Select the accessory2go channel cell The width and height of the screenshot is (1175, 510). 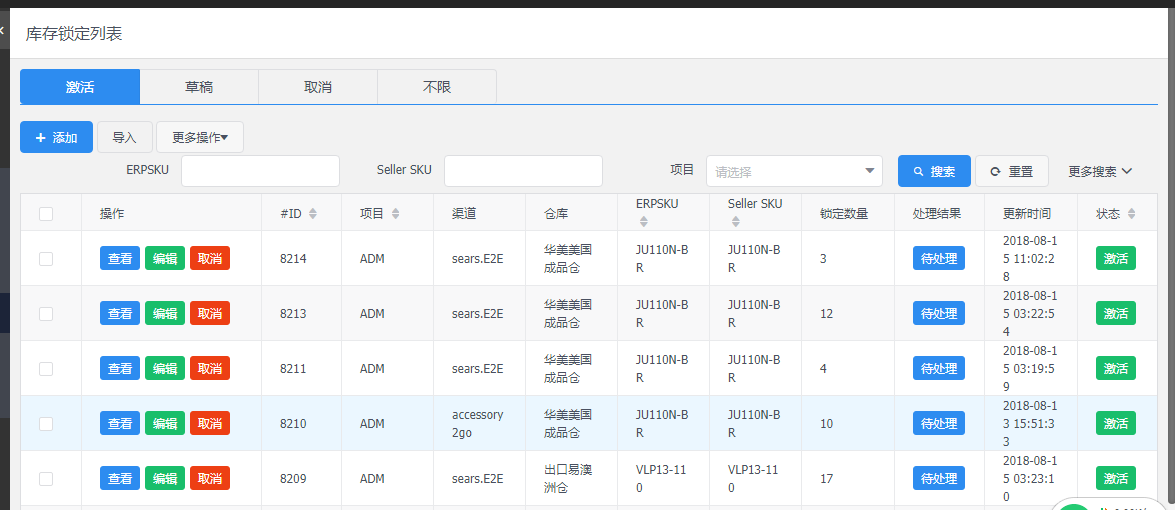pos(478,423)
